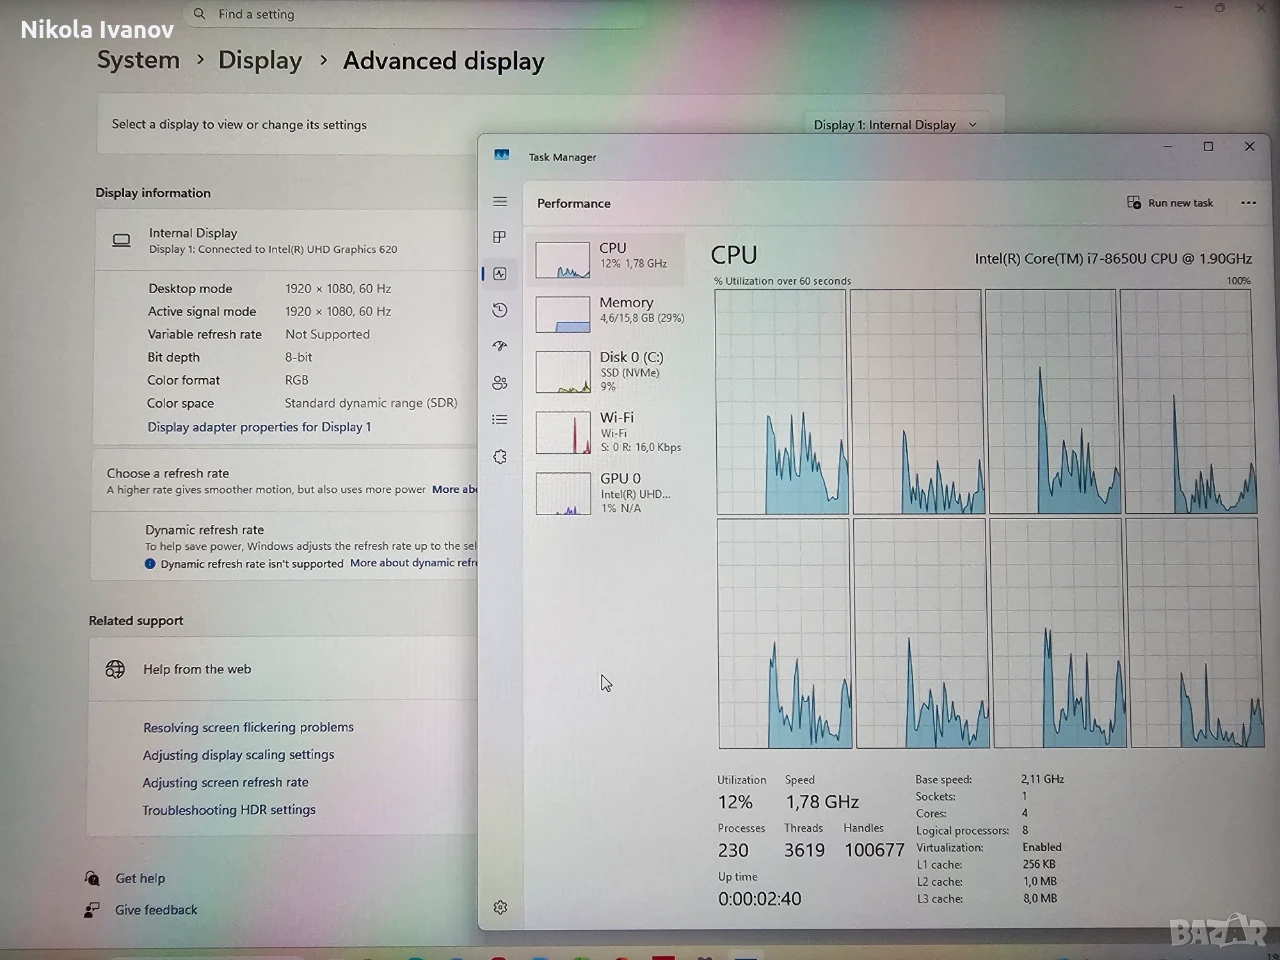Click the Get help headset icon
This screenshot has height=960, width=1280.
pos(92,878)
